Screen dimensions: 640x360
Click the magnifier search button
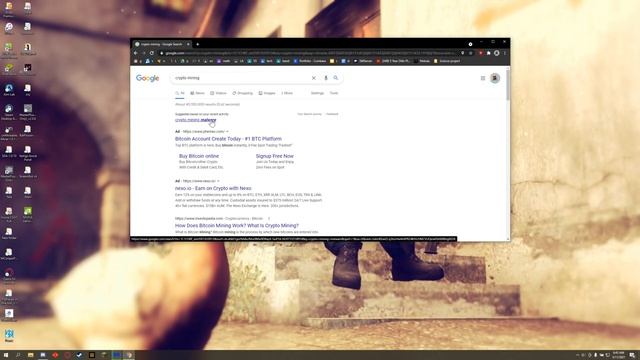click(x=336, y=78)
